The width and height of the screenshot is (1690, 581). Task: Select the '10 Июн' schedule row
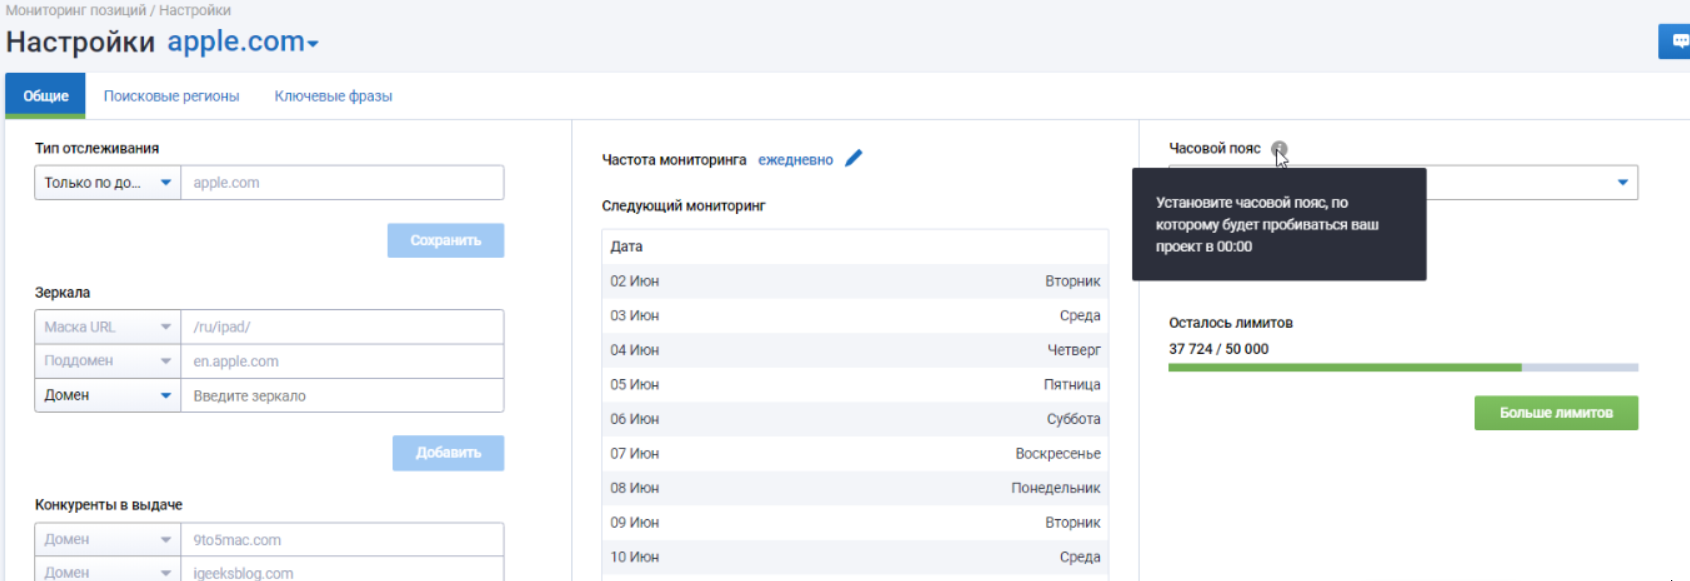tap(855, 557)
